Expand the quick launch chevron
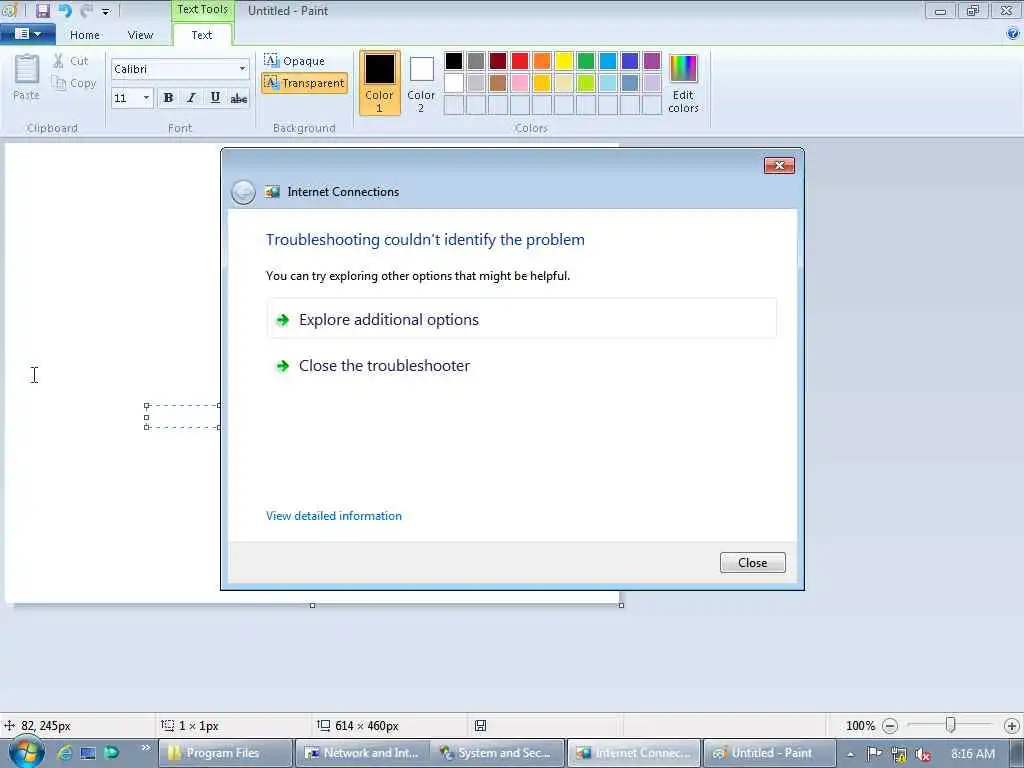1024x768 pixels. [x=146, y=748]
